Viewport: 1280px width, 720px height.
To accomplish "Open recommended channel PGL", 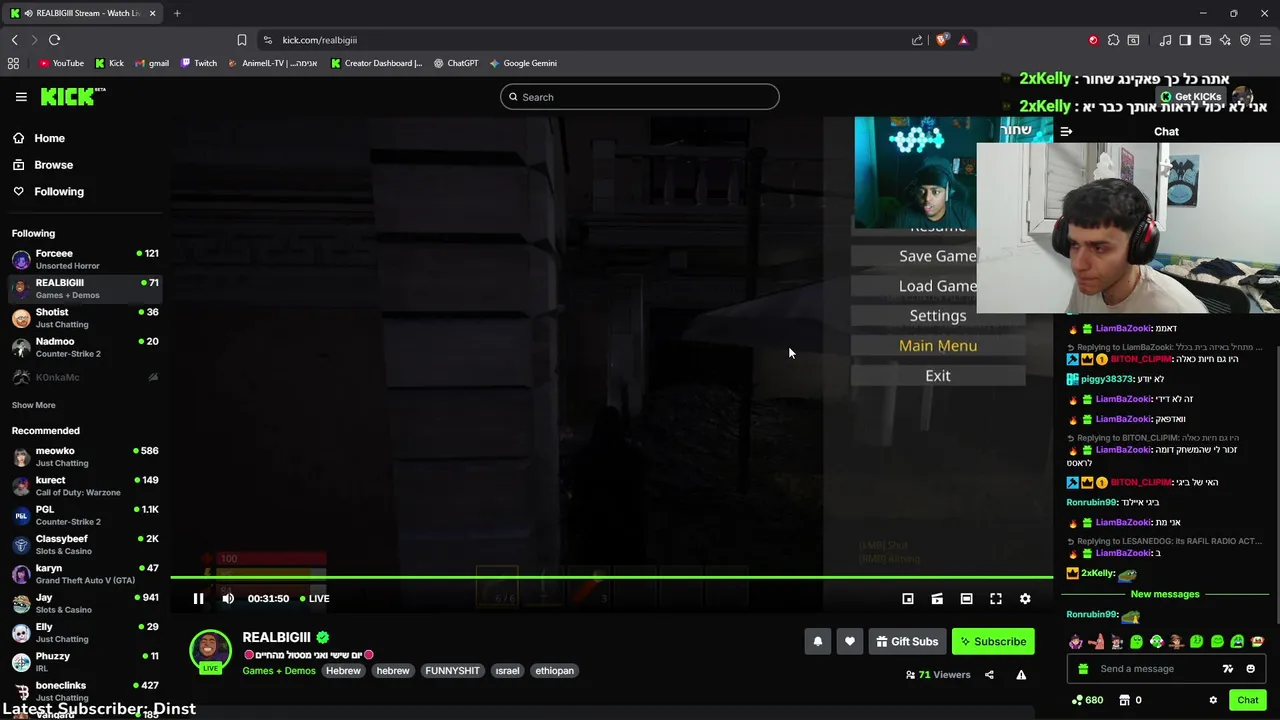I will click(85, 515).
